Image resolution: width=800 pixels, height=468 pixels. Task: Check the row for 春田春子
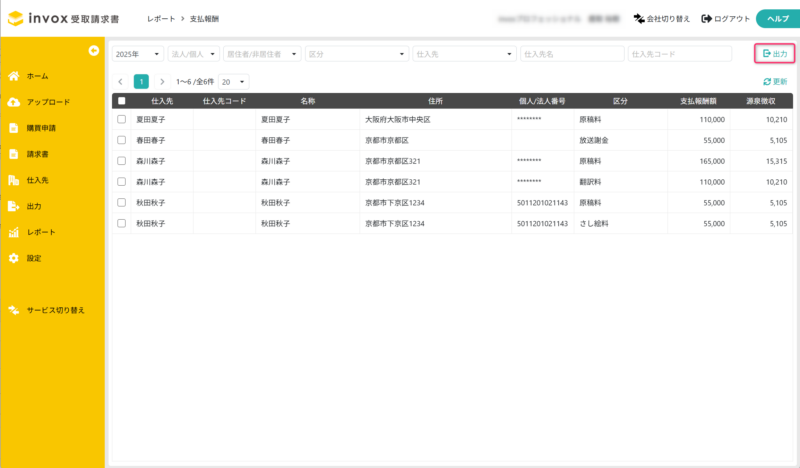click(121, 140)
